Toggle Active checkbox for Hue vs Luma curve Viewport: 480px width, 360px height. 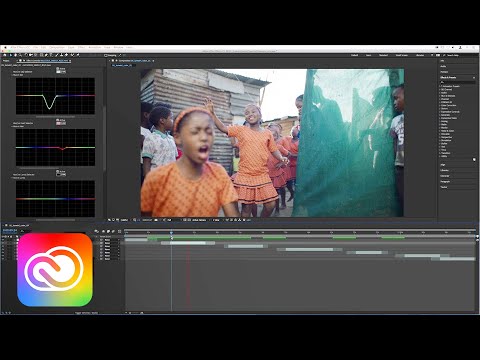click(x=57, y=171)
